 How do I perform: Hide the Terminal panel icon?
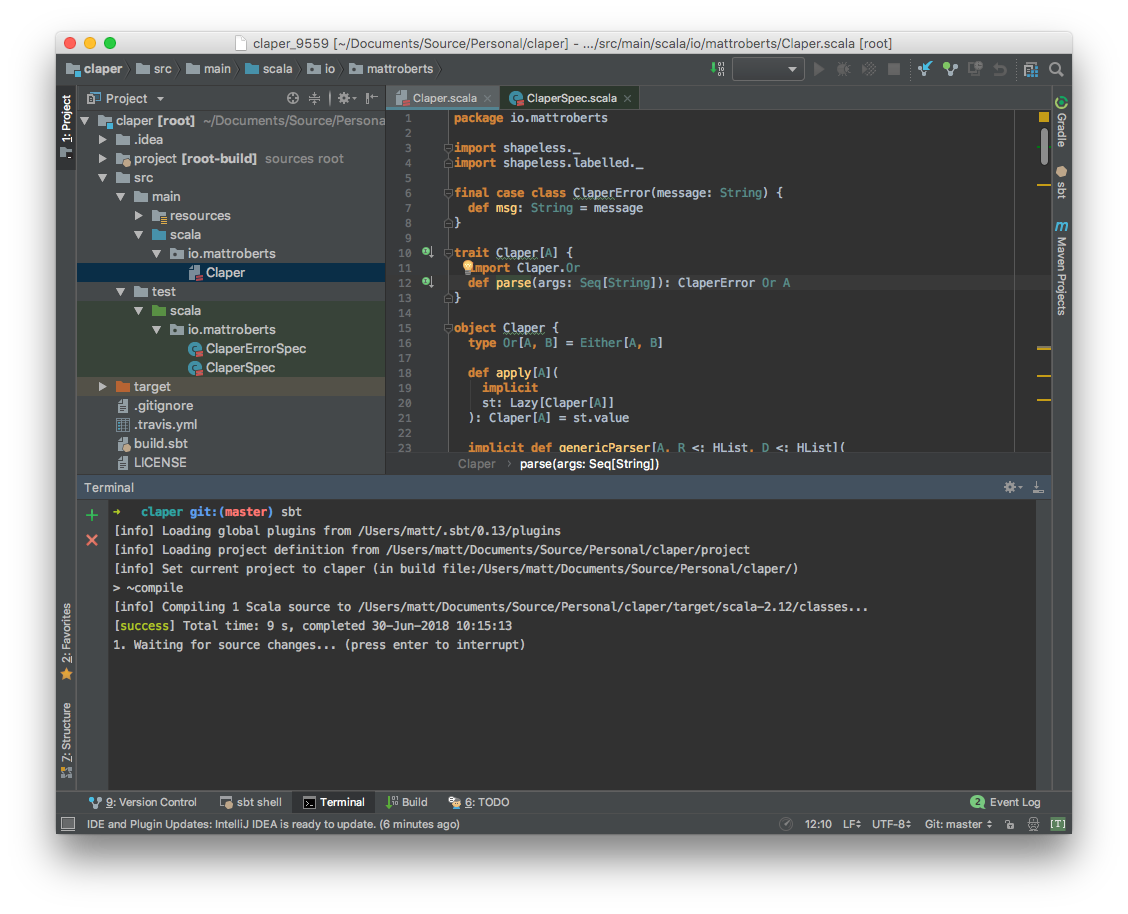point(1038,488)
